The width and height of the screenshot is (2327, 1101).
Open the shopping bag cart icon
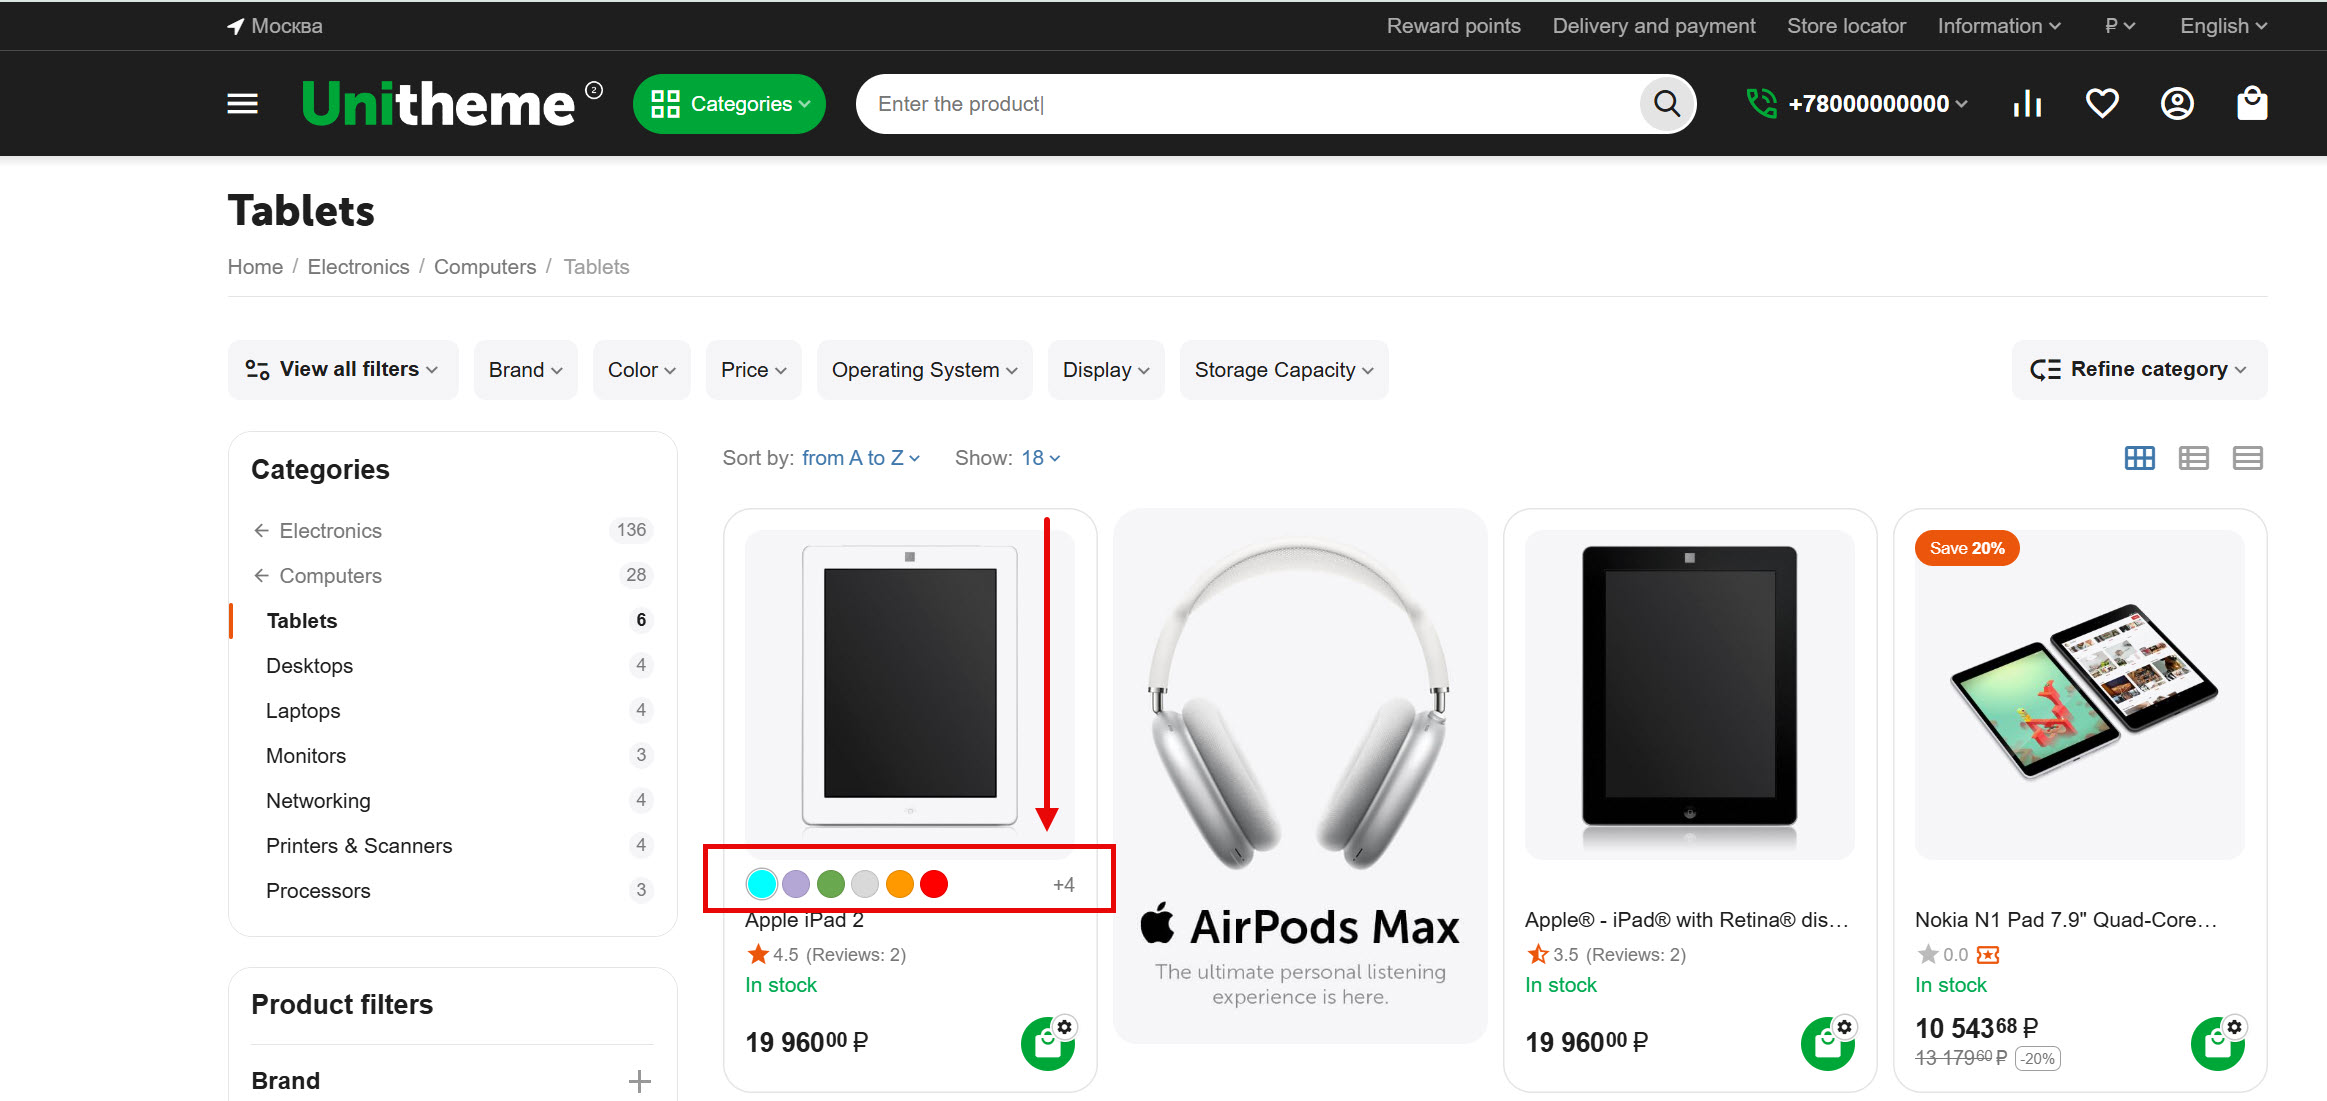point(2252,104)
